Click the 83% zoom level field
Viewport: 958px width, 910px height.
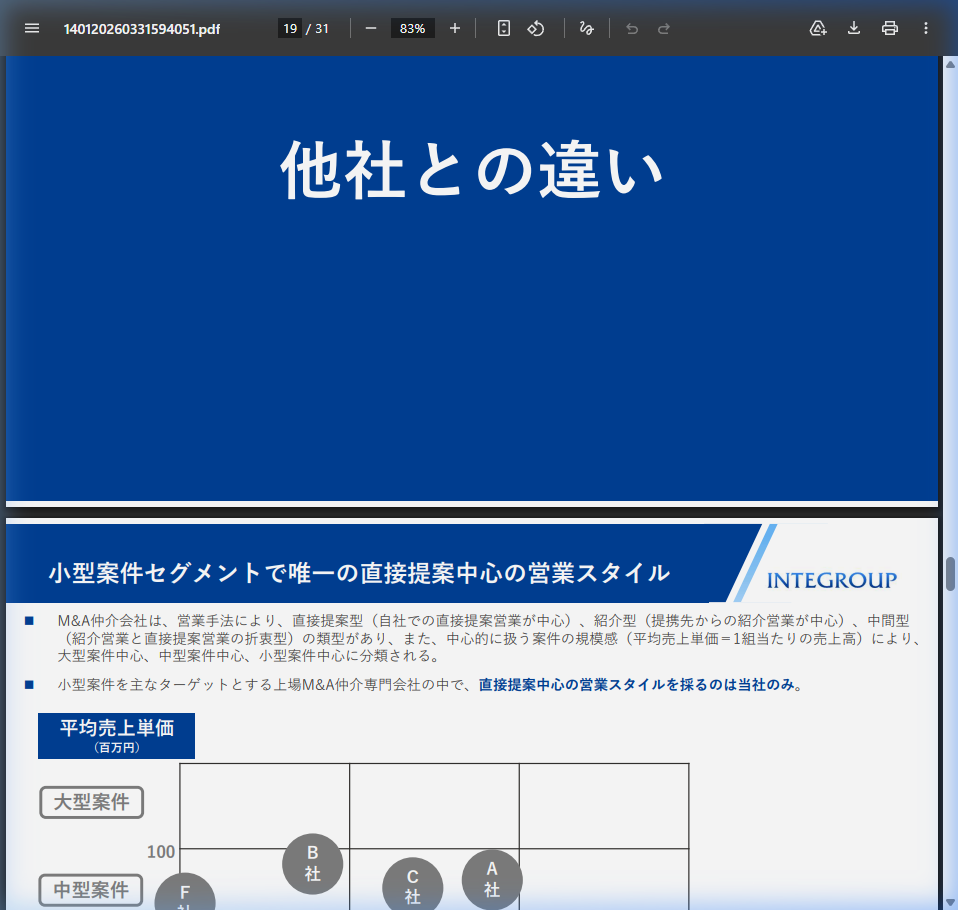pyautogui.click(x=412, y=28)
